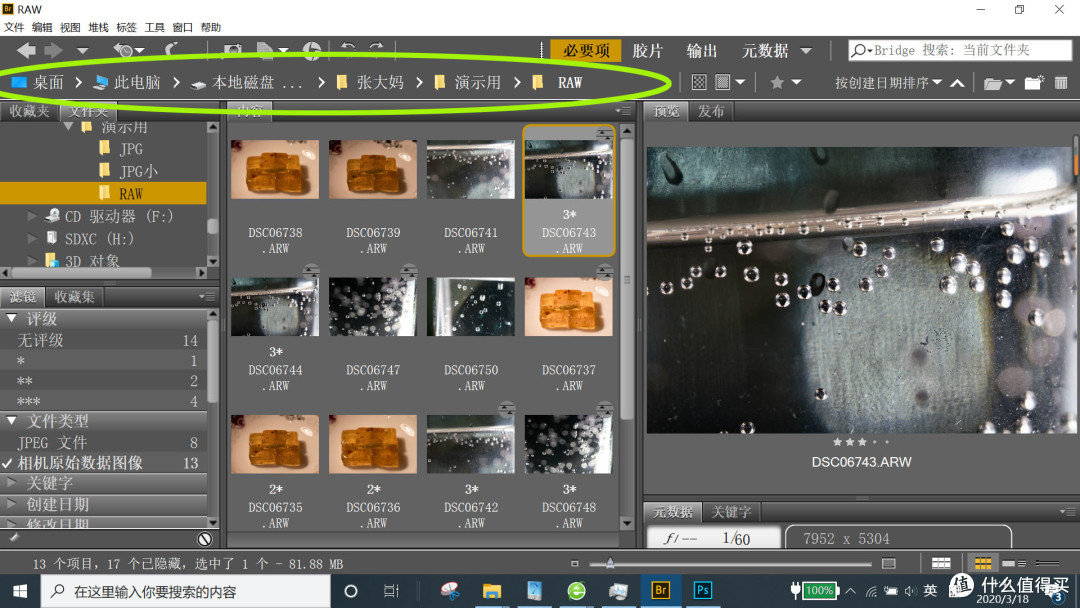
Task: Select the DSC06747.ARW thumbnail
Action: 373,306
